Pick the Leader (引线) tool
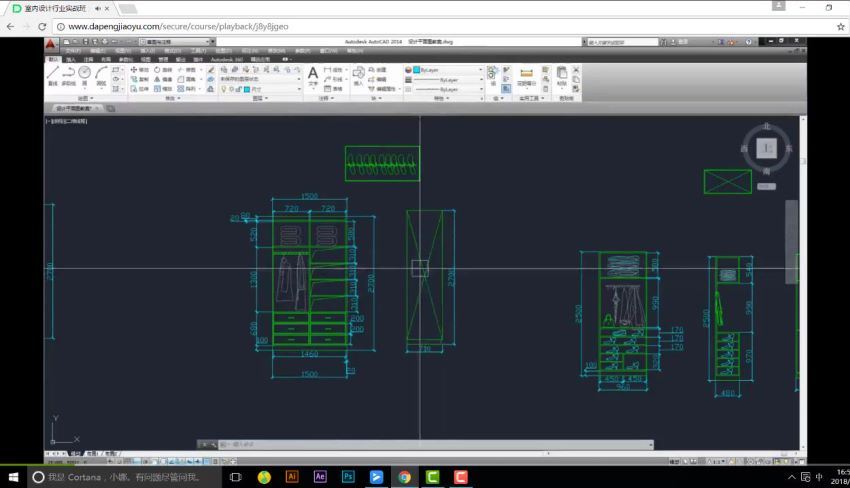This screenshot has width=850, height=488. click(x=333, y=79)
